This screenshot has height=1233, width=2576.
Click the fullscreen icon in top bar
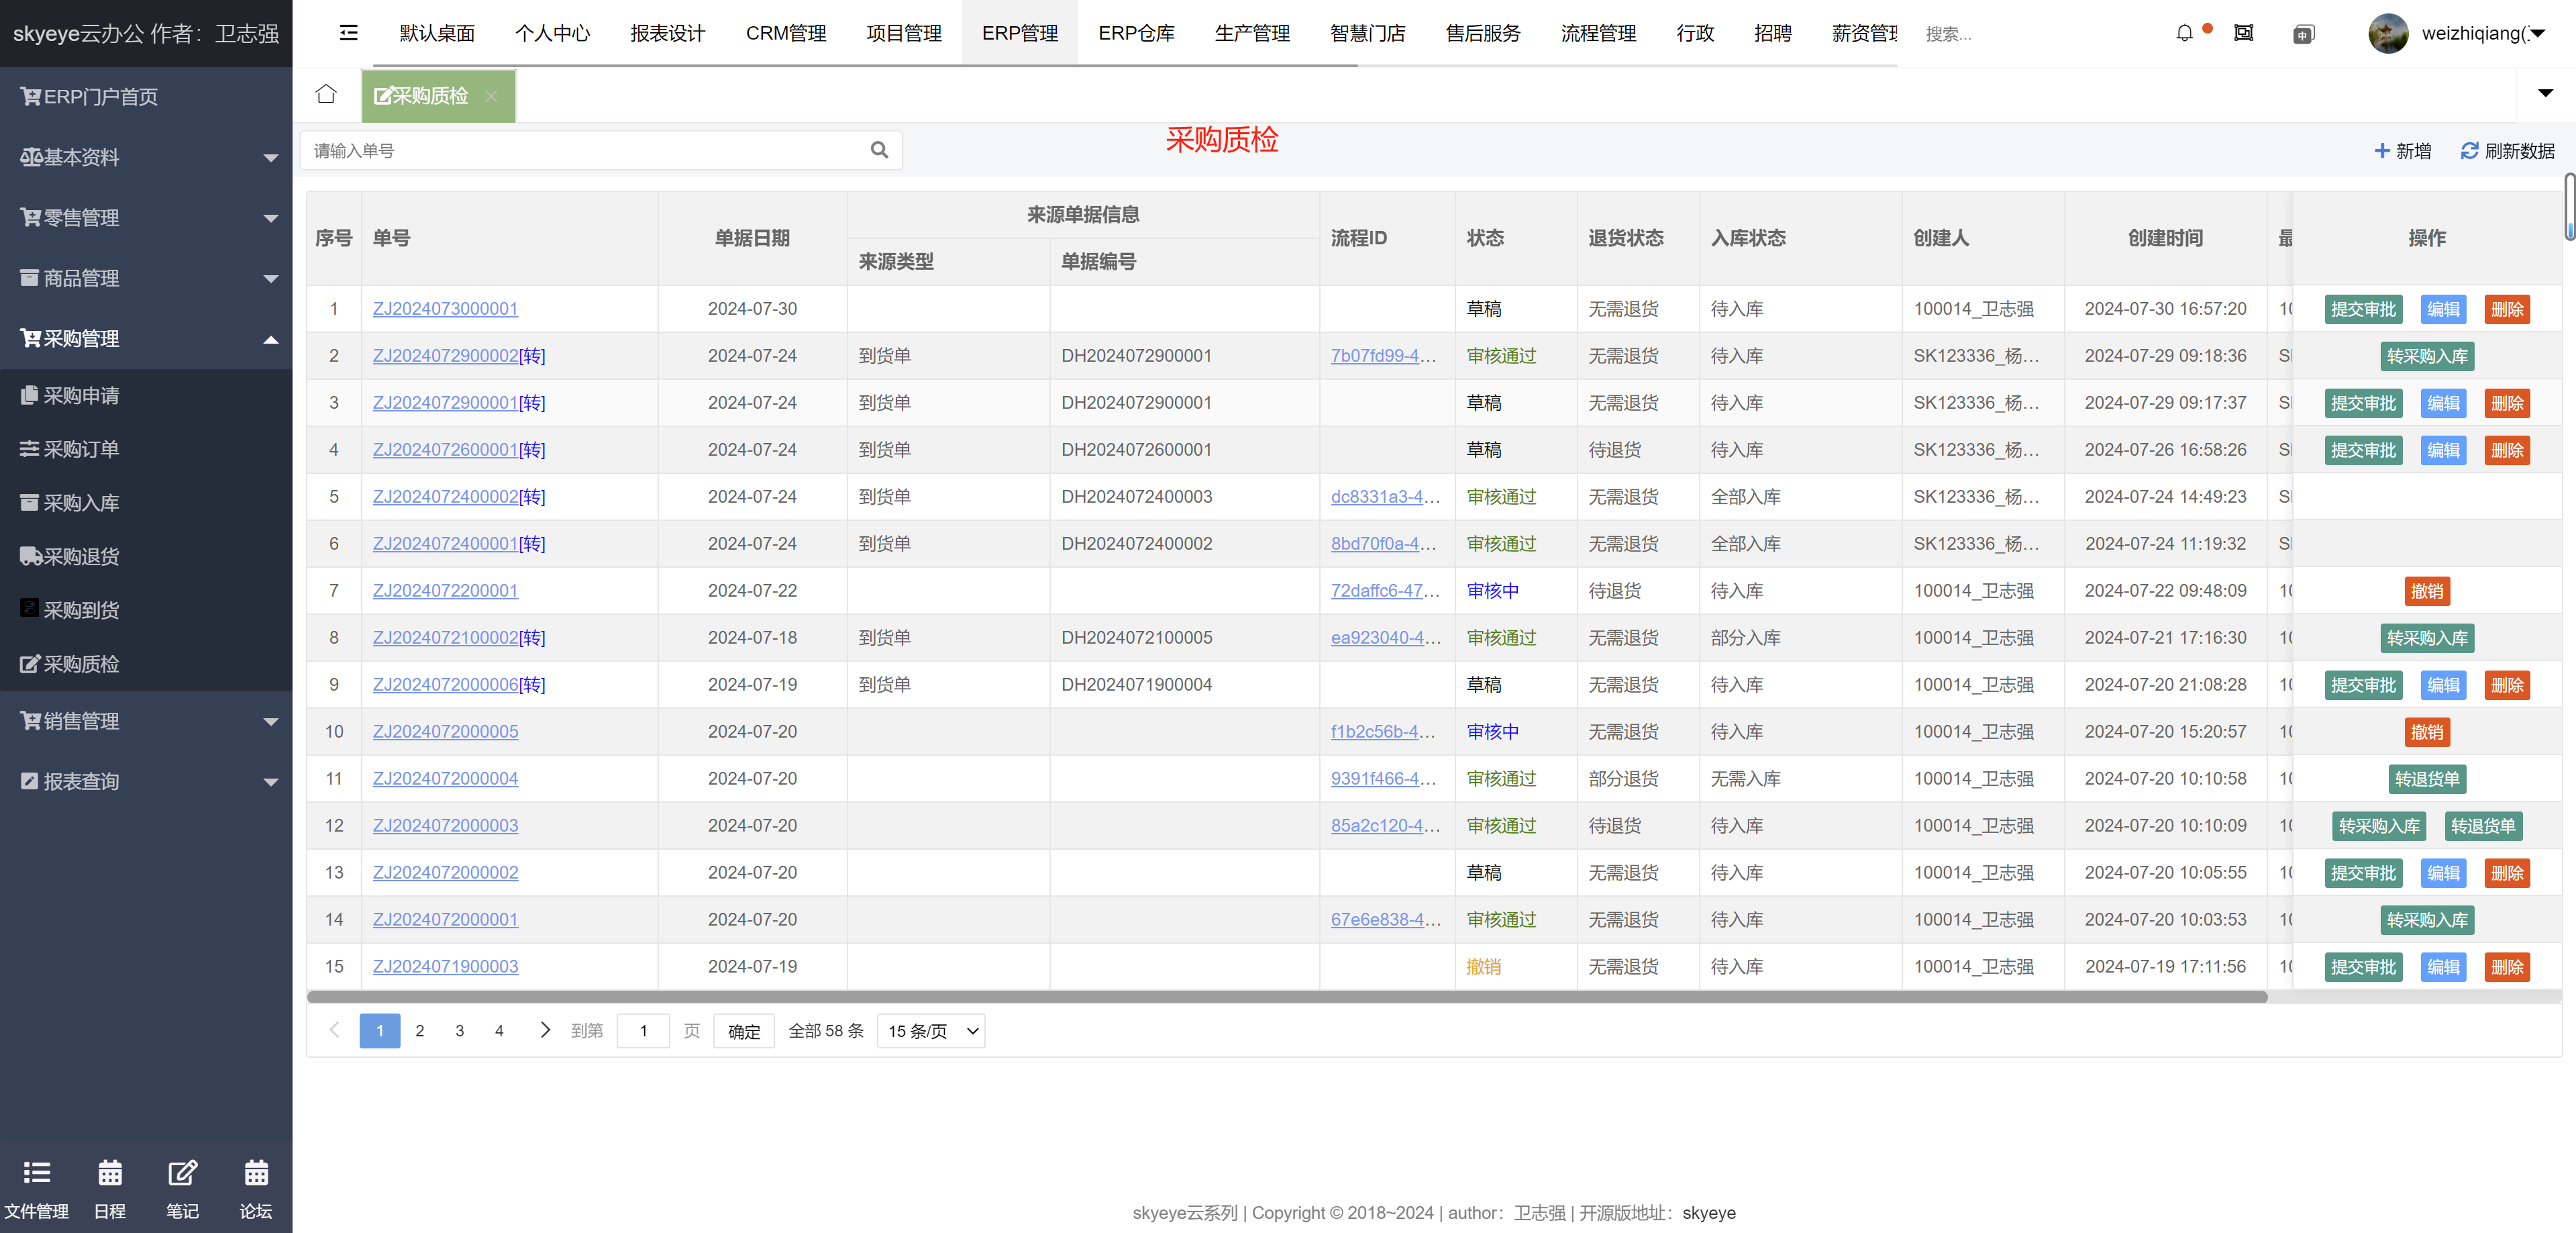click(2243, 33)
